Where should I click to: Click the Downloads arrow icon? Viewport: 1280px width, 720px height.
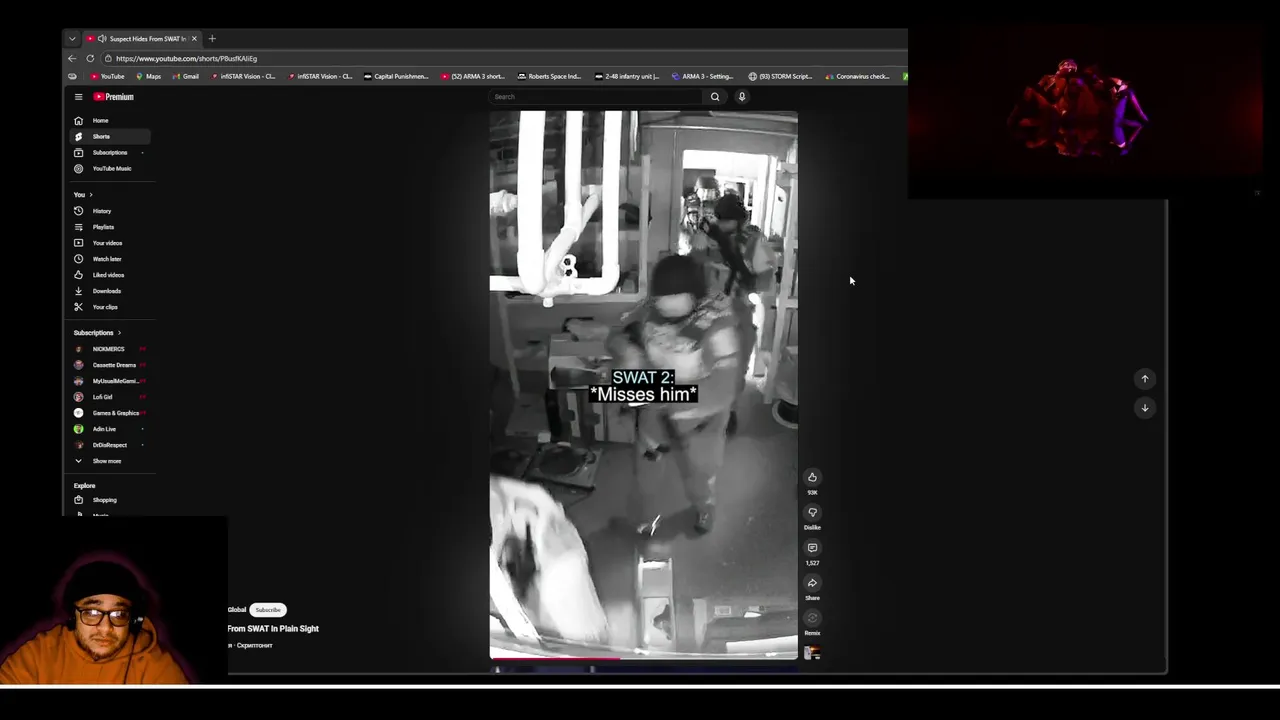pos(78,291)
